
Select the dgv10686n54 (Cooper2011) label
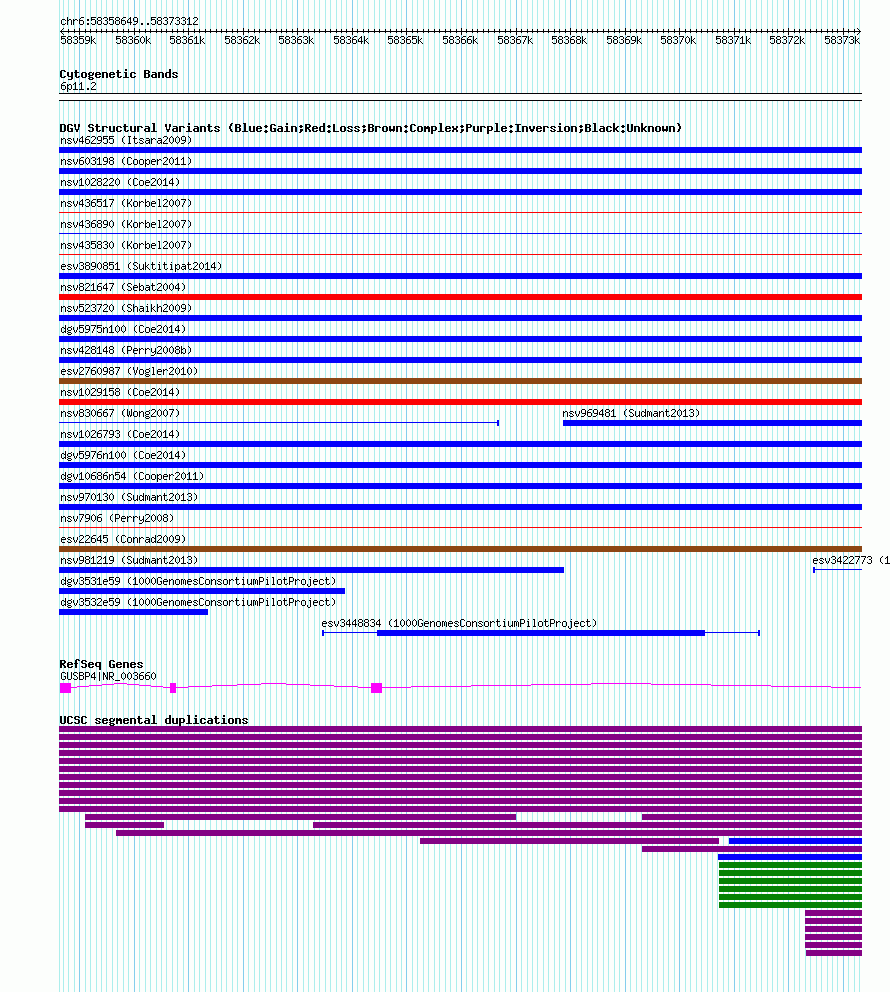(x=132, y=476)
